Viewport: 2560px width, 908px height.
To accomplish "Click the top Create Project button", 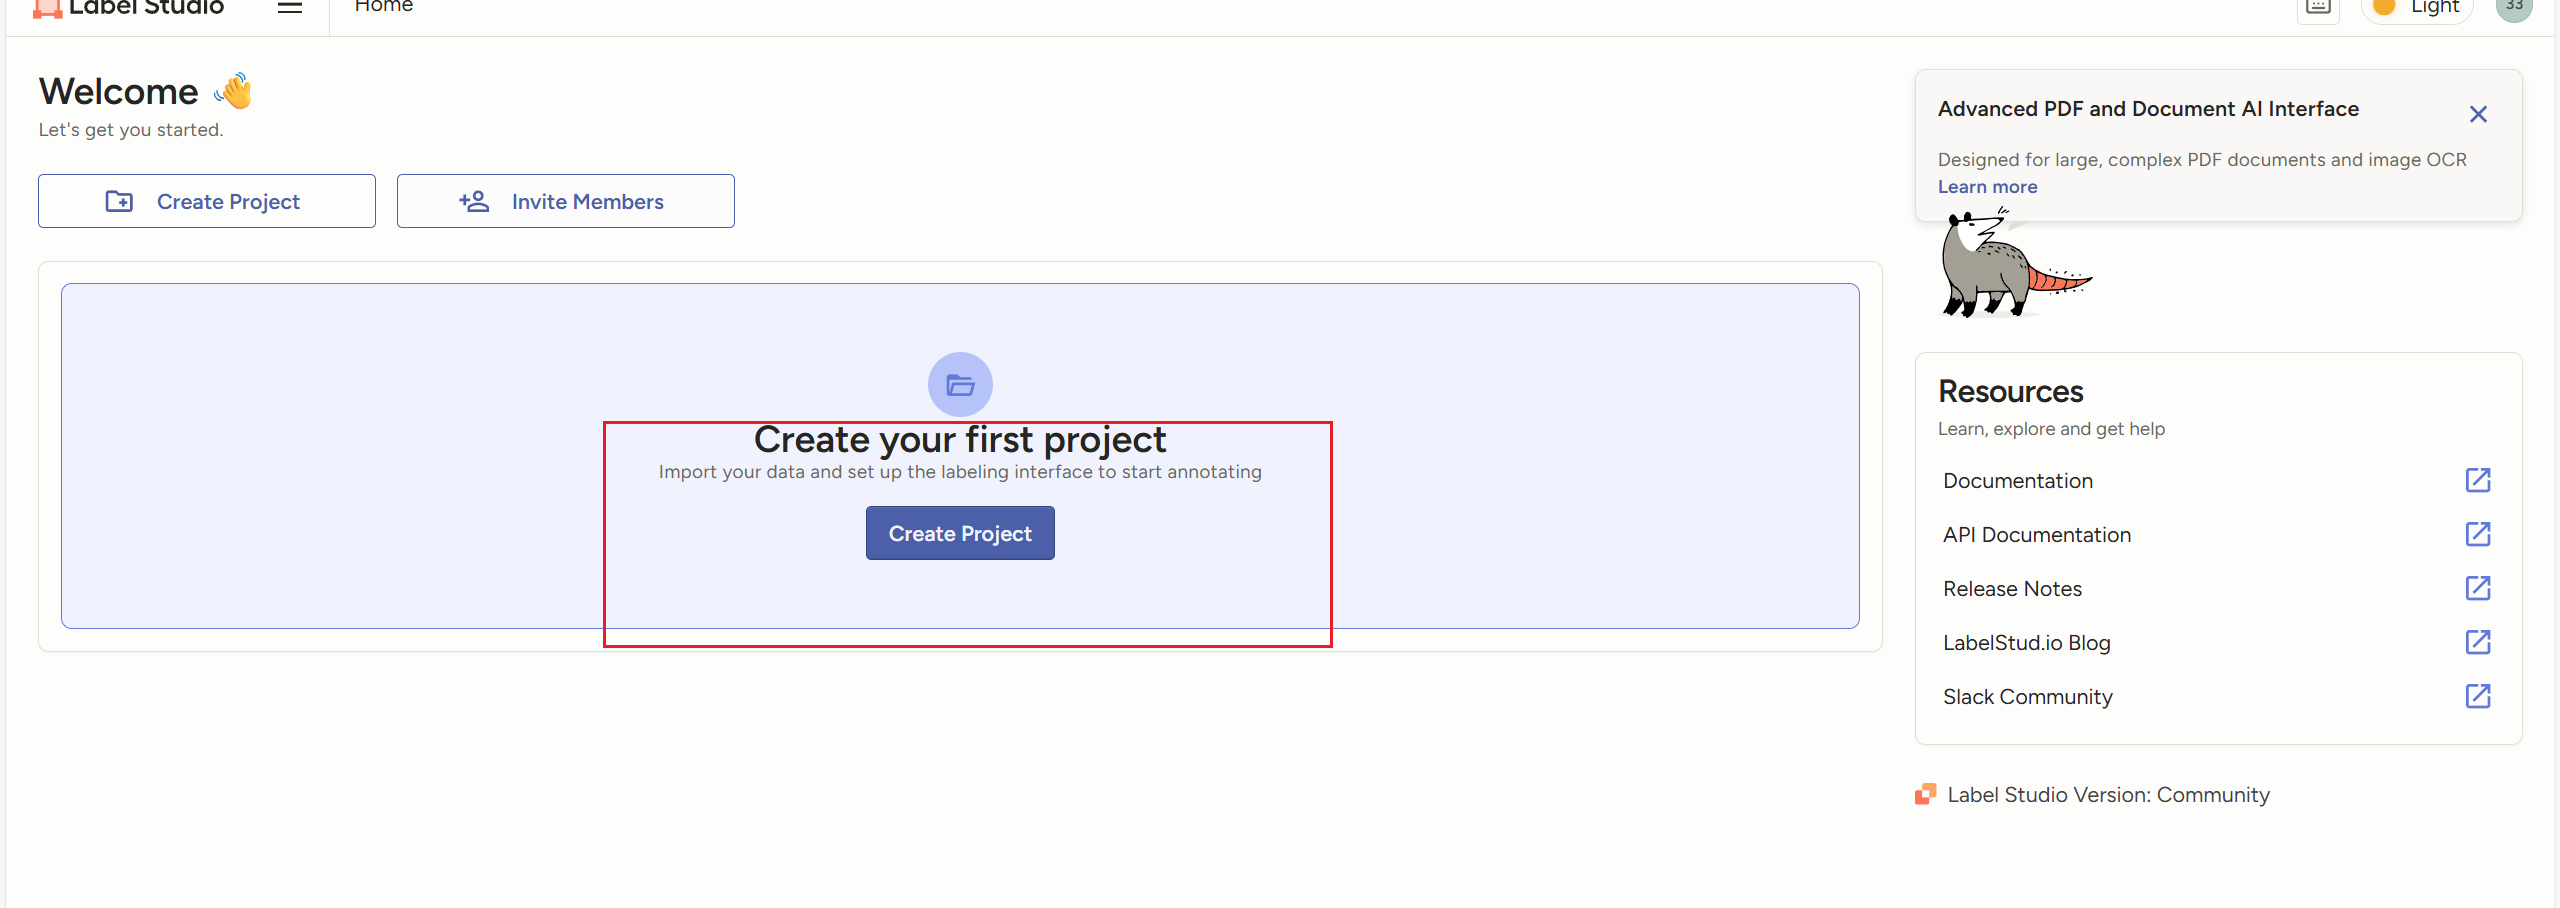I will click(207, 201).
